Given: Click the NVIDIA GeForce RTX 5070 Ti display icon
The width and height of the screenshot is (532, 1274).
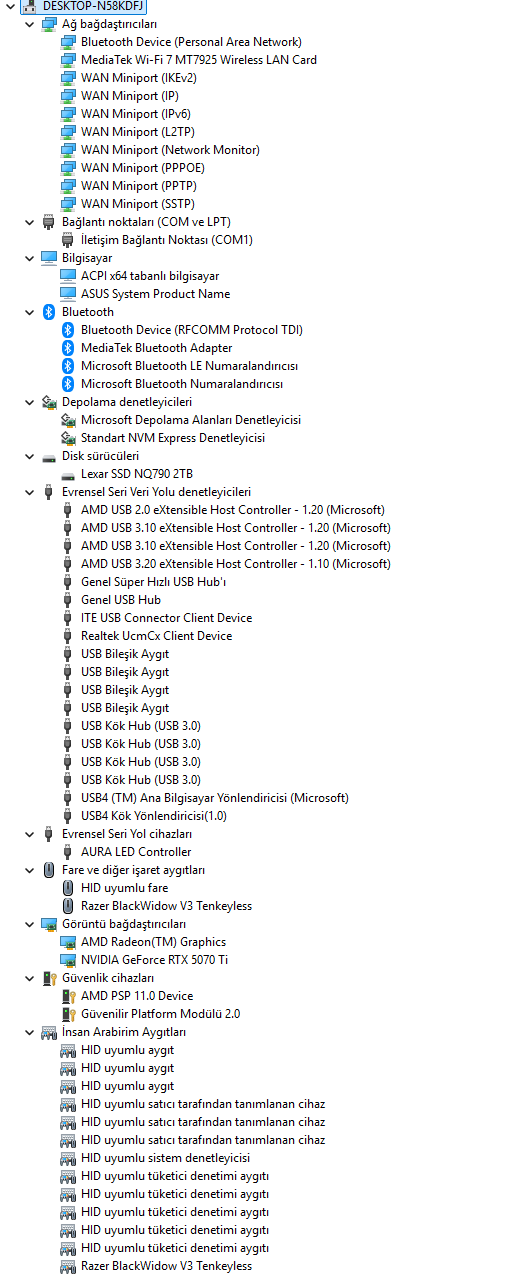Looking at the screenshot, I should (x=68, y=960).
